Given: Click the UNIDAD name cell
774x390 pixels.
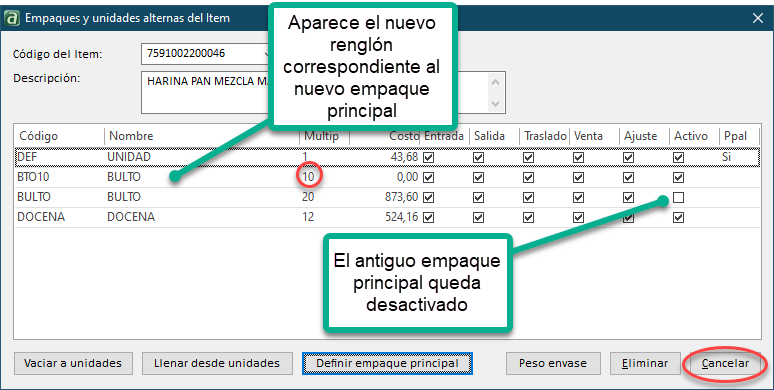Looking at the screenshot, I should [x=129, y=157].
